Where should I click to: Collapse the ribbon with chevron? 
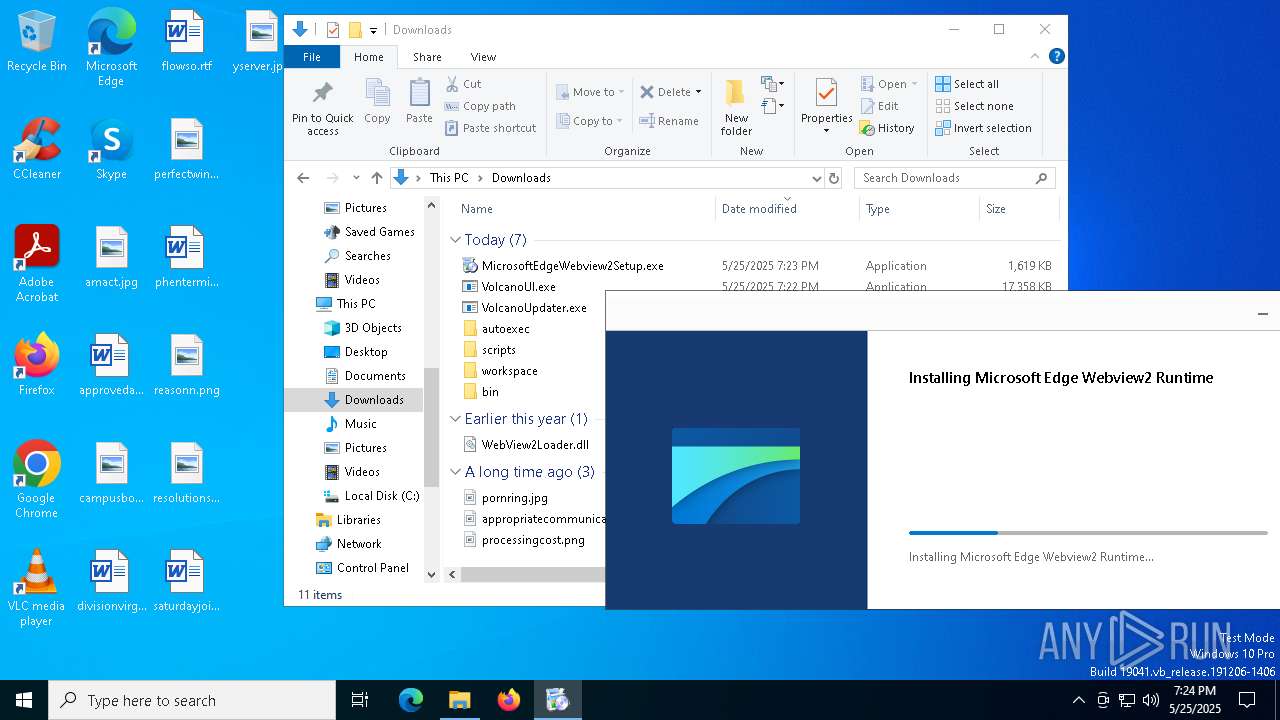1035,57
